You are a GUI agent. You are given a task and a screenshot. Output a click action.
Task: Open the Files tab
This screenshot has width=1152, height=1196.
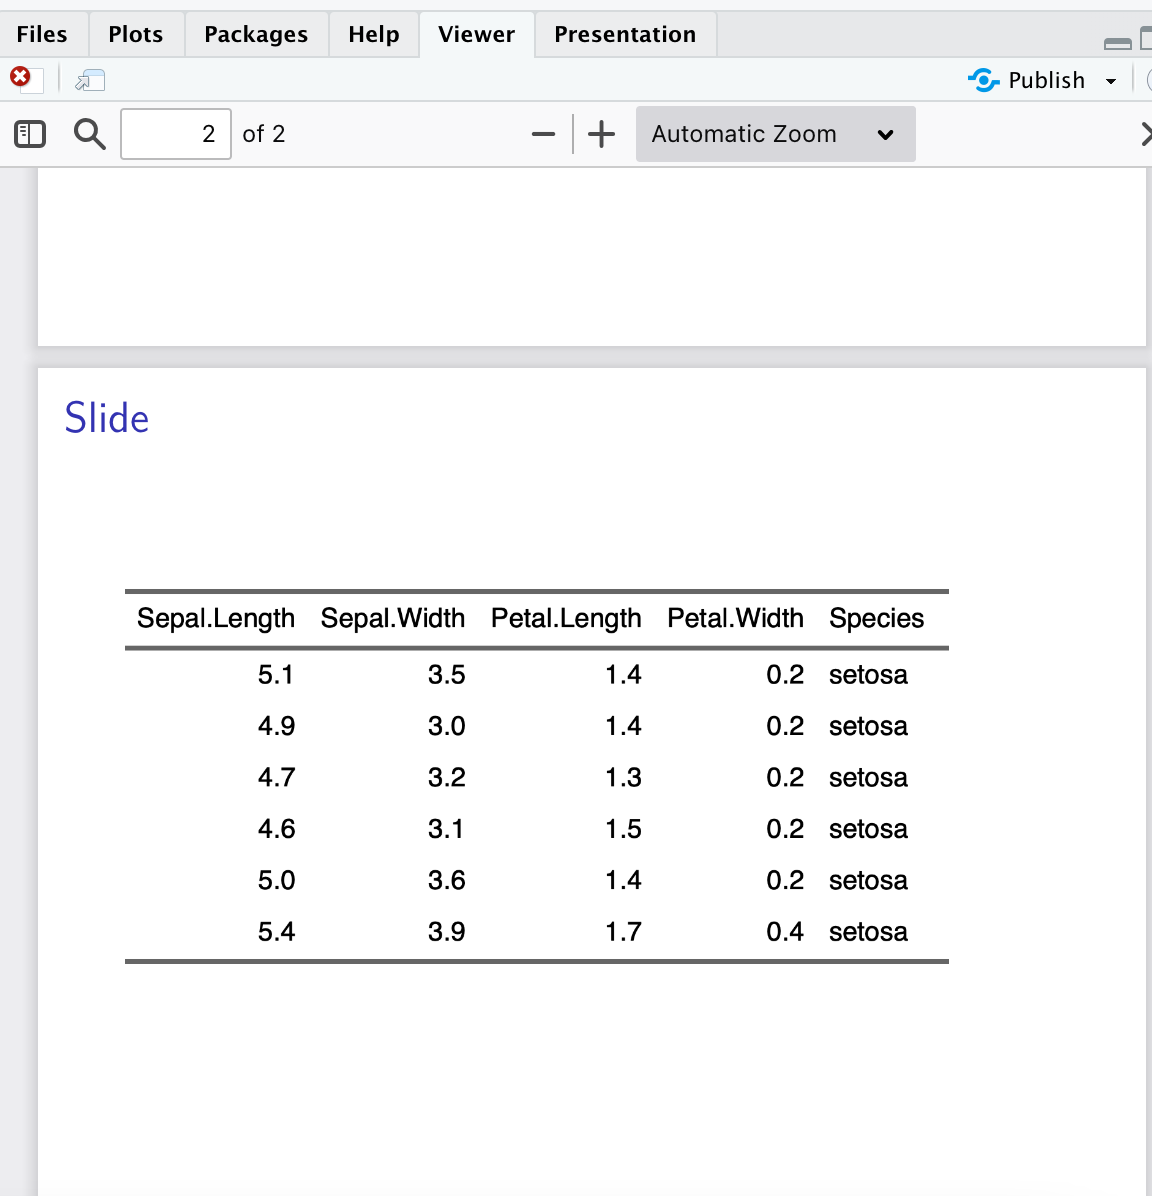42,34
